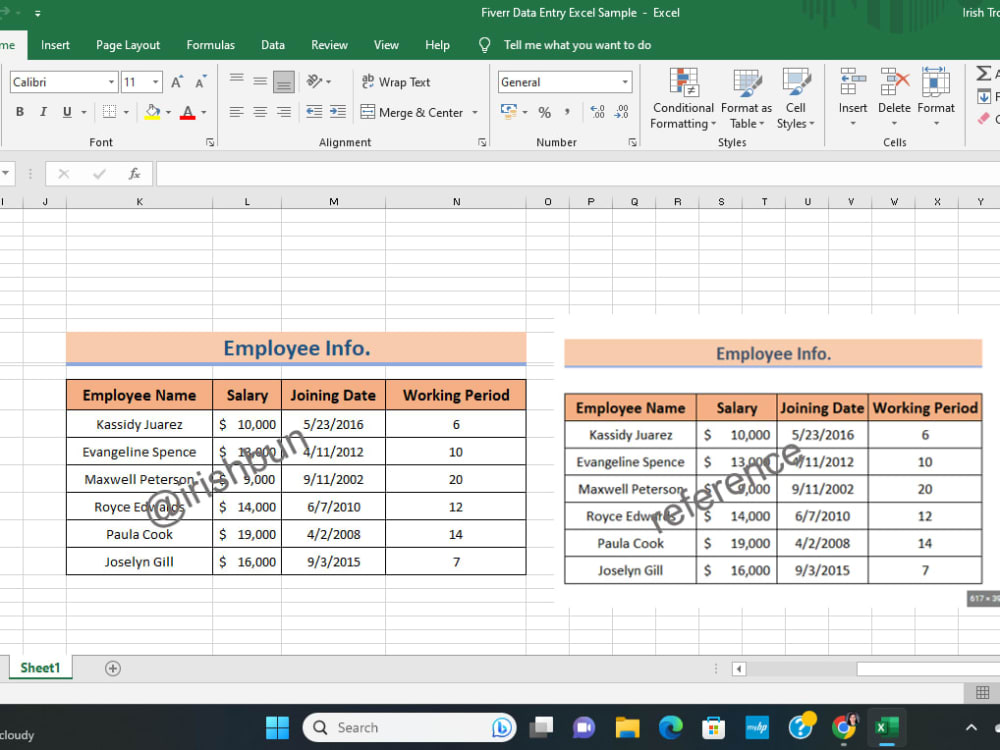Toggle Italic formatting
Viewport: 1000px width, 750px height.
43,112
